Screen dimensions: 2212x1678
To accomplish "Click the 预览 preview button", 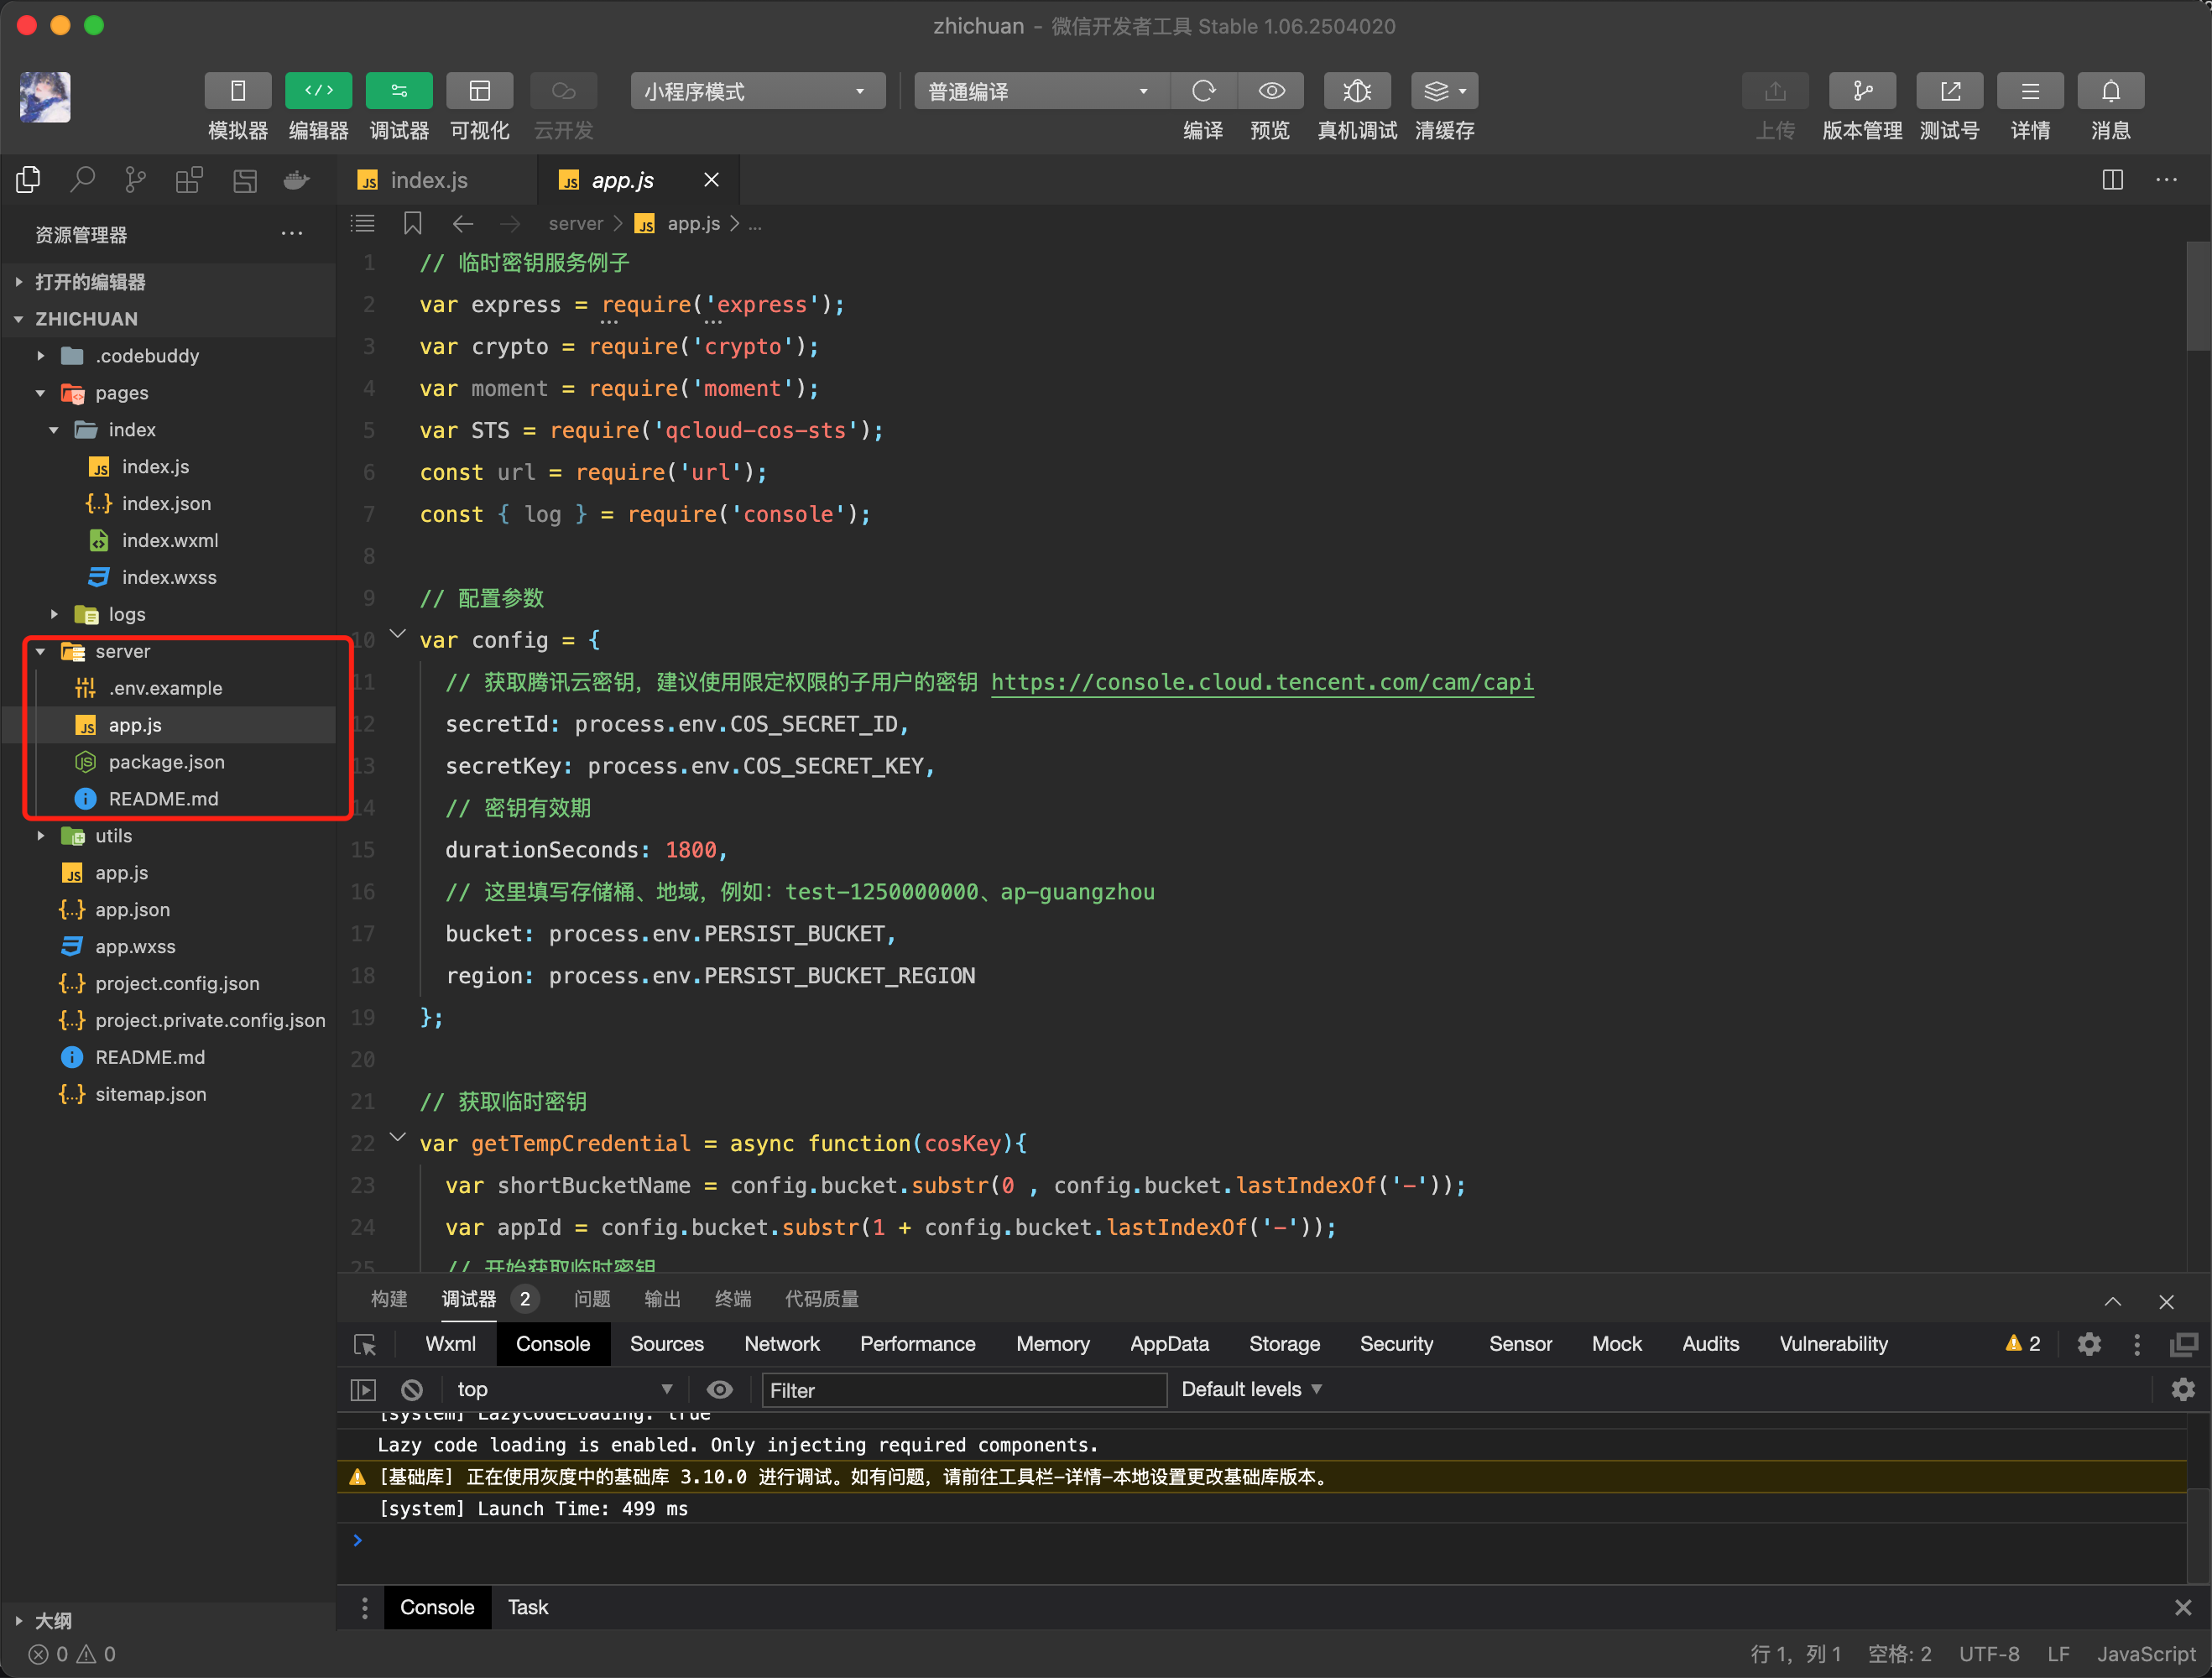I will coord(1270,91).
